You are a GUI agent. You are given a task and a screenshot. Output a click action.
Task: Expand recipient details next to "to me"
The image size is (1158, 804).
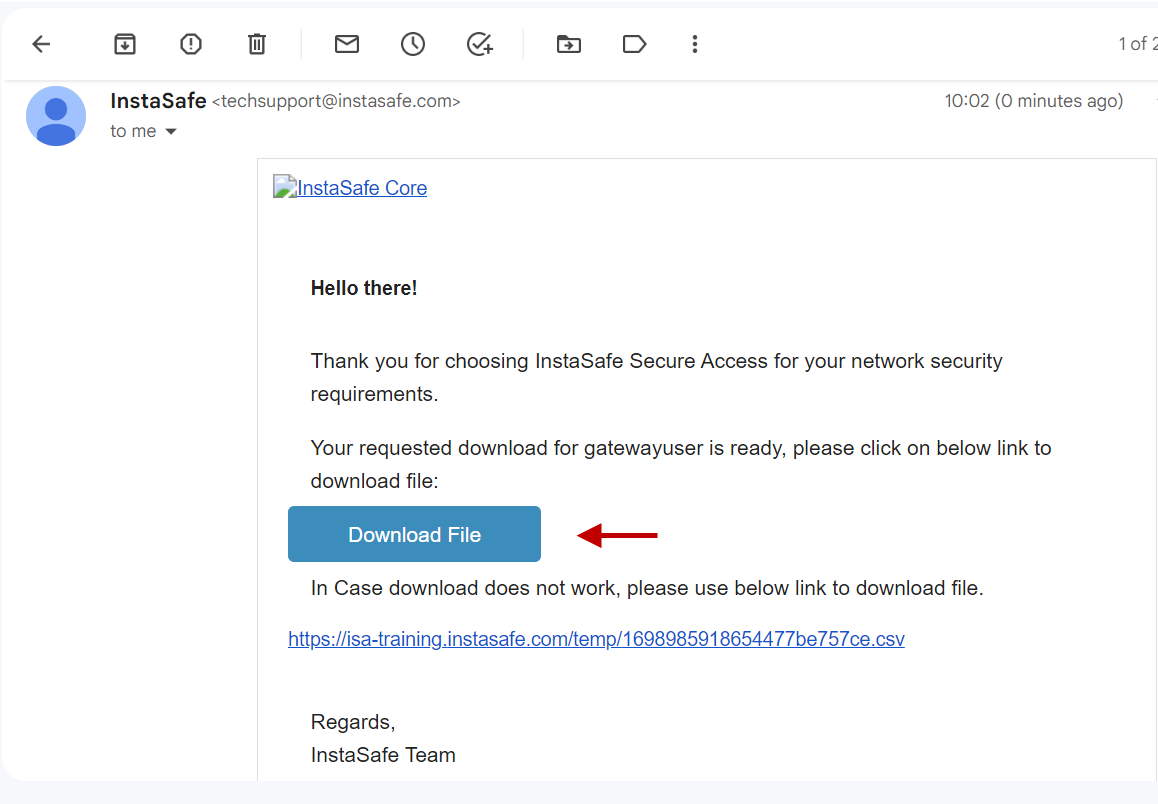[x=171, y=131]
